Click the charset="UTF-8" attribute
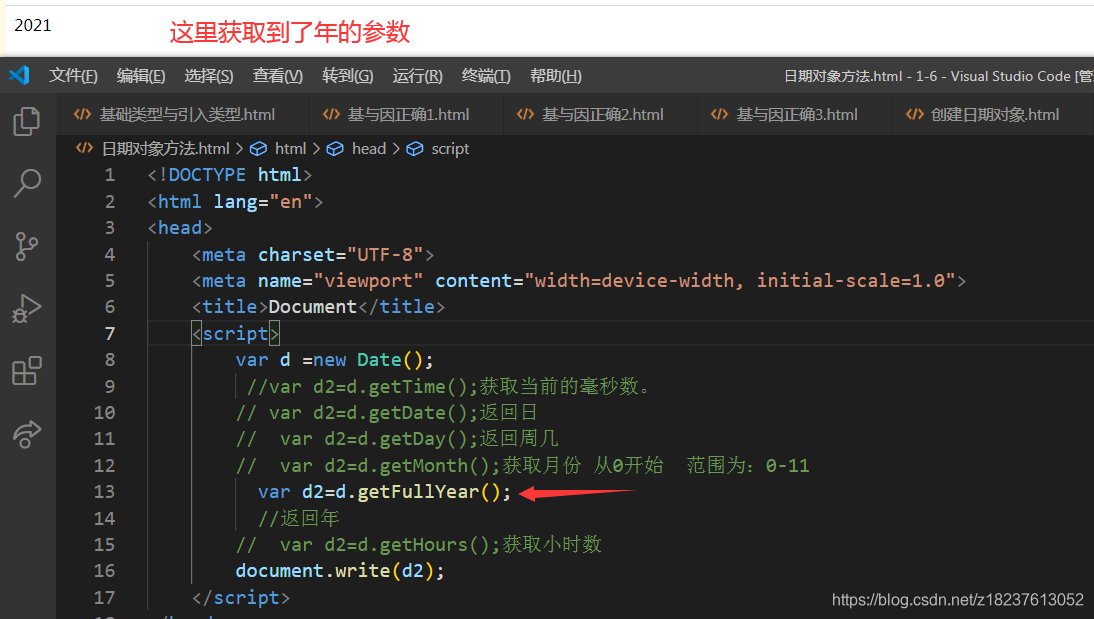The width and height of the screenshot is (1094, 619). pyautogui.click(x=340, y=255)
